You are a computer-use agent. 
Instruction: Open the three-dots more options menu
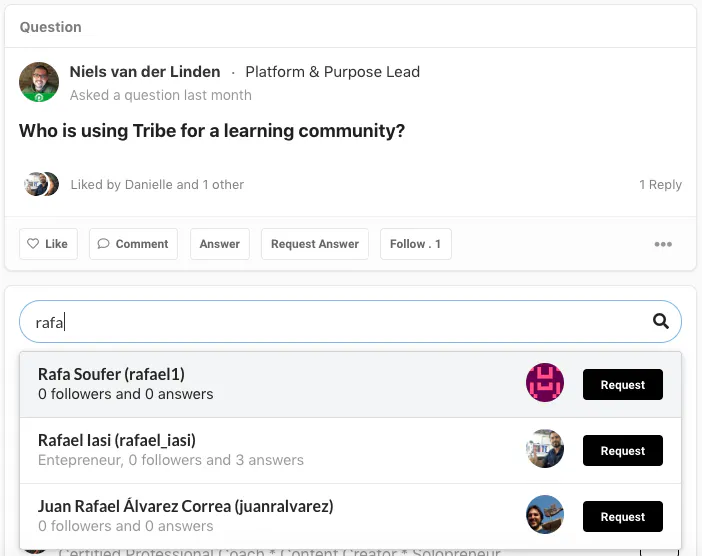[x=663, y=244]
